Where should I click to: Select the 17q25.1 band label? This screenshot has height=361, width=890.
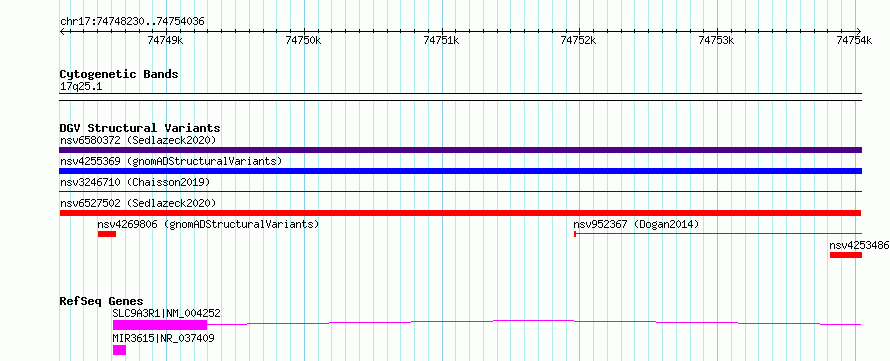coord(81,87)
